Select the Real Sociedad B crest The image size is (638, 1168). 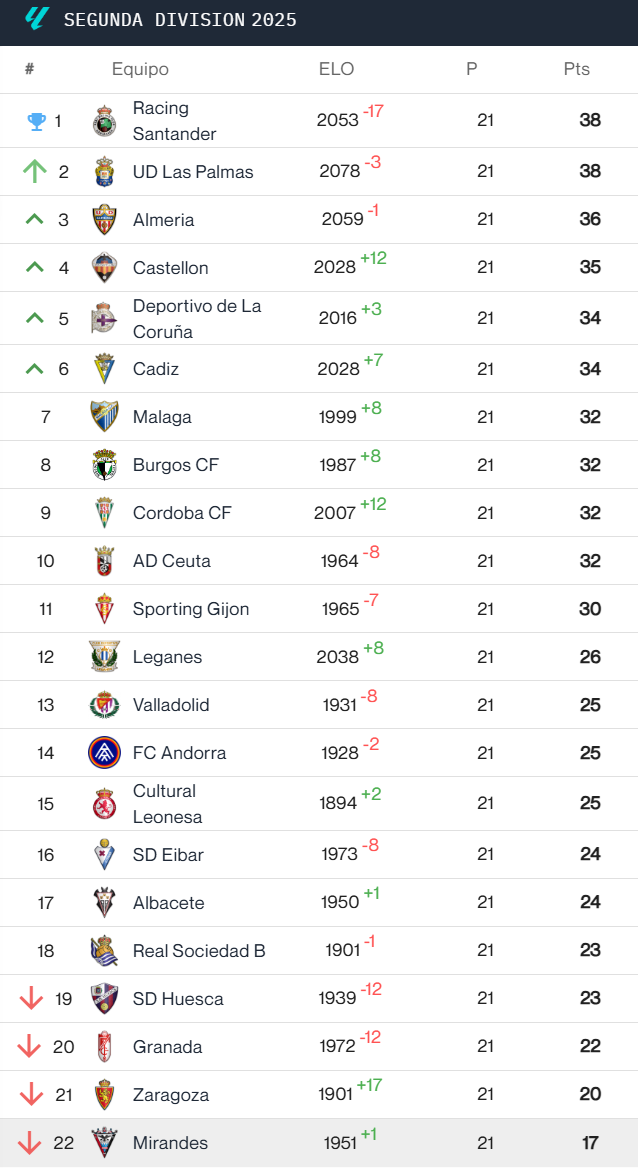[103, 950]
